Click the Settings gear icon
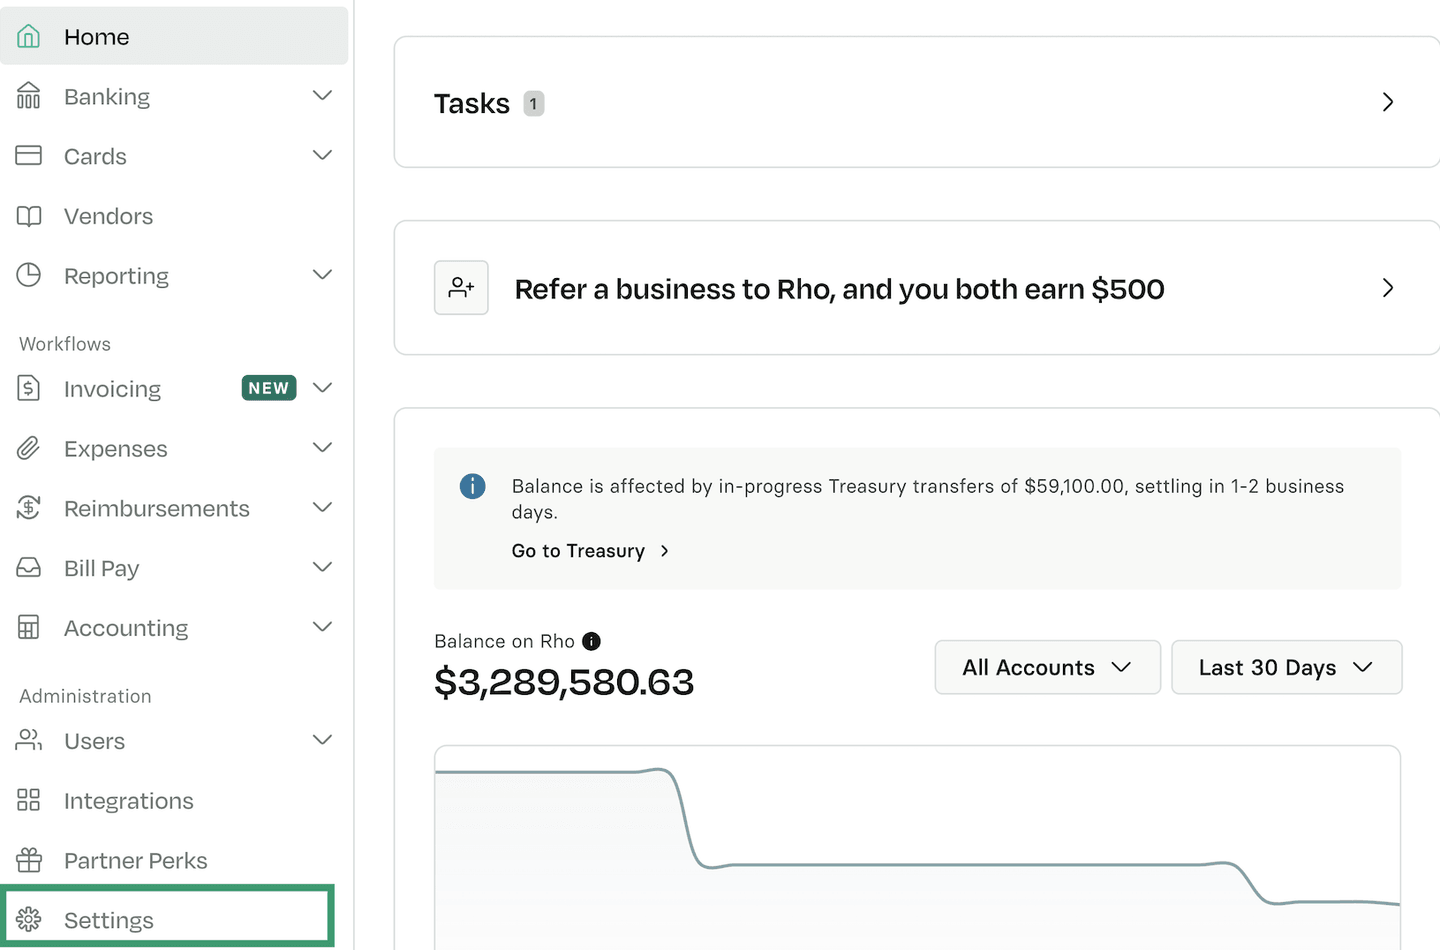The image size is (1440, 950). 29,919
